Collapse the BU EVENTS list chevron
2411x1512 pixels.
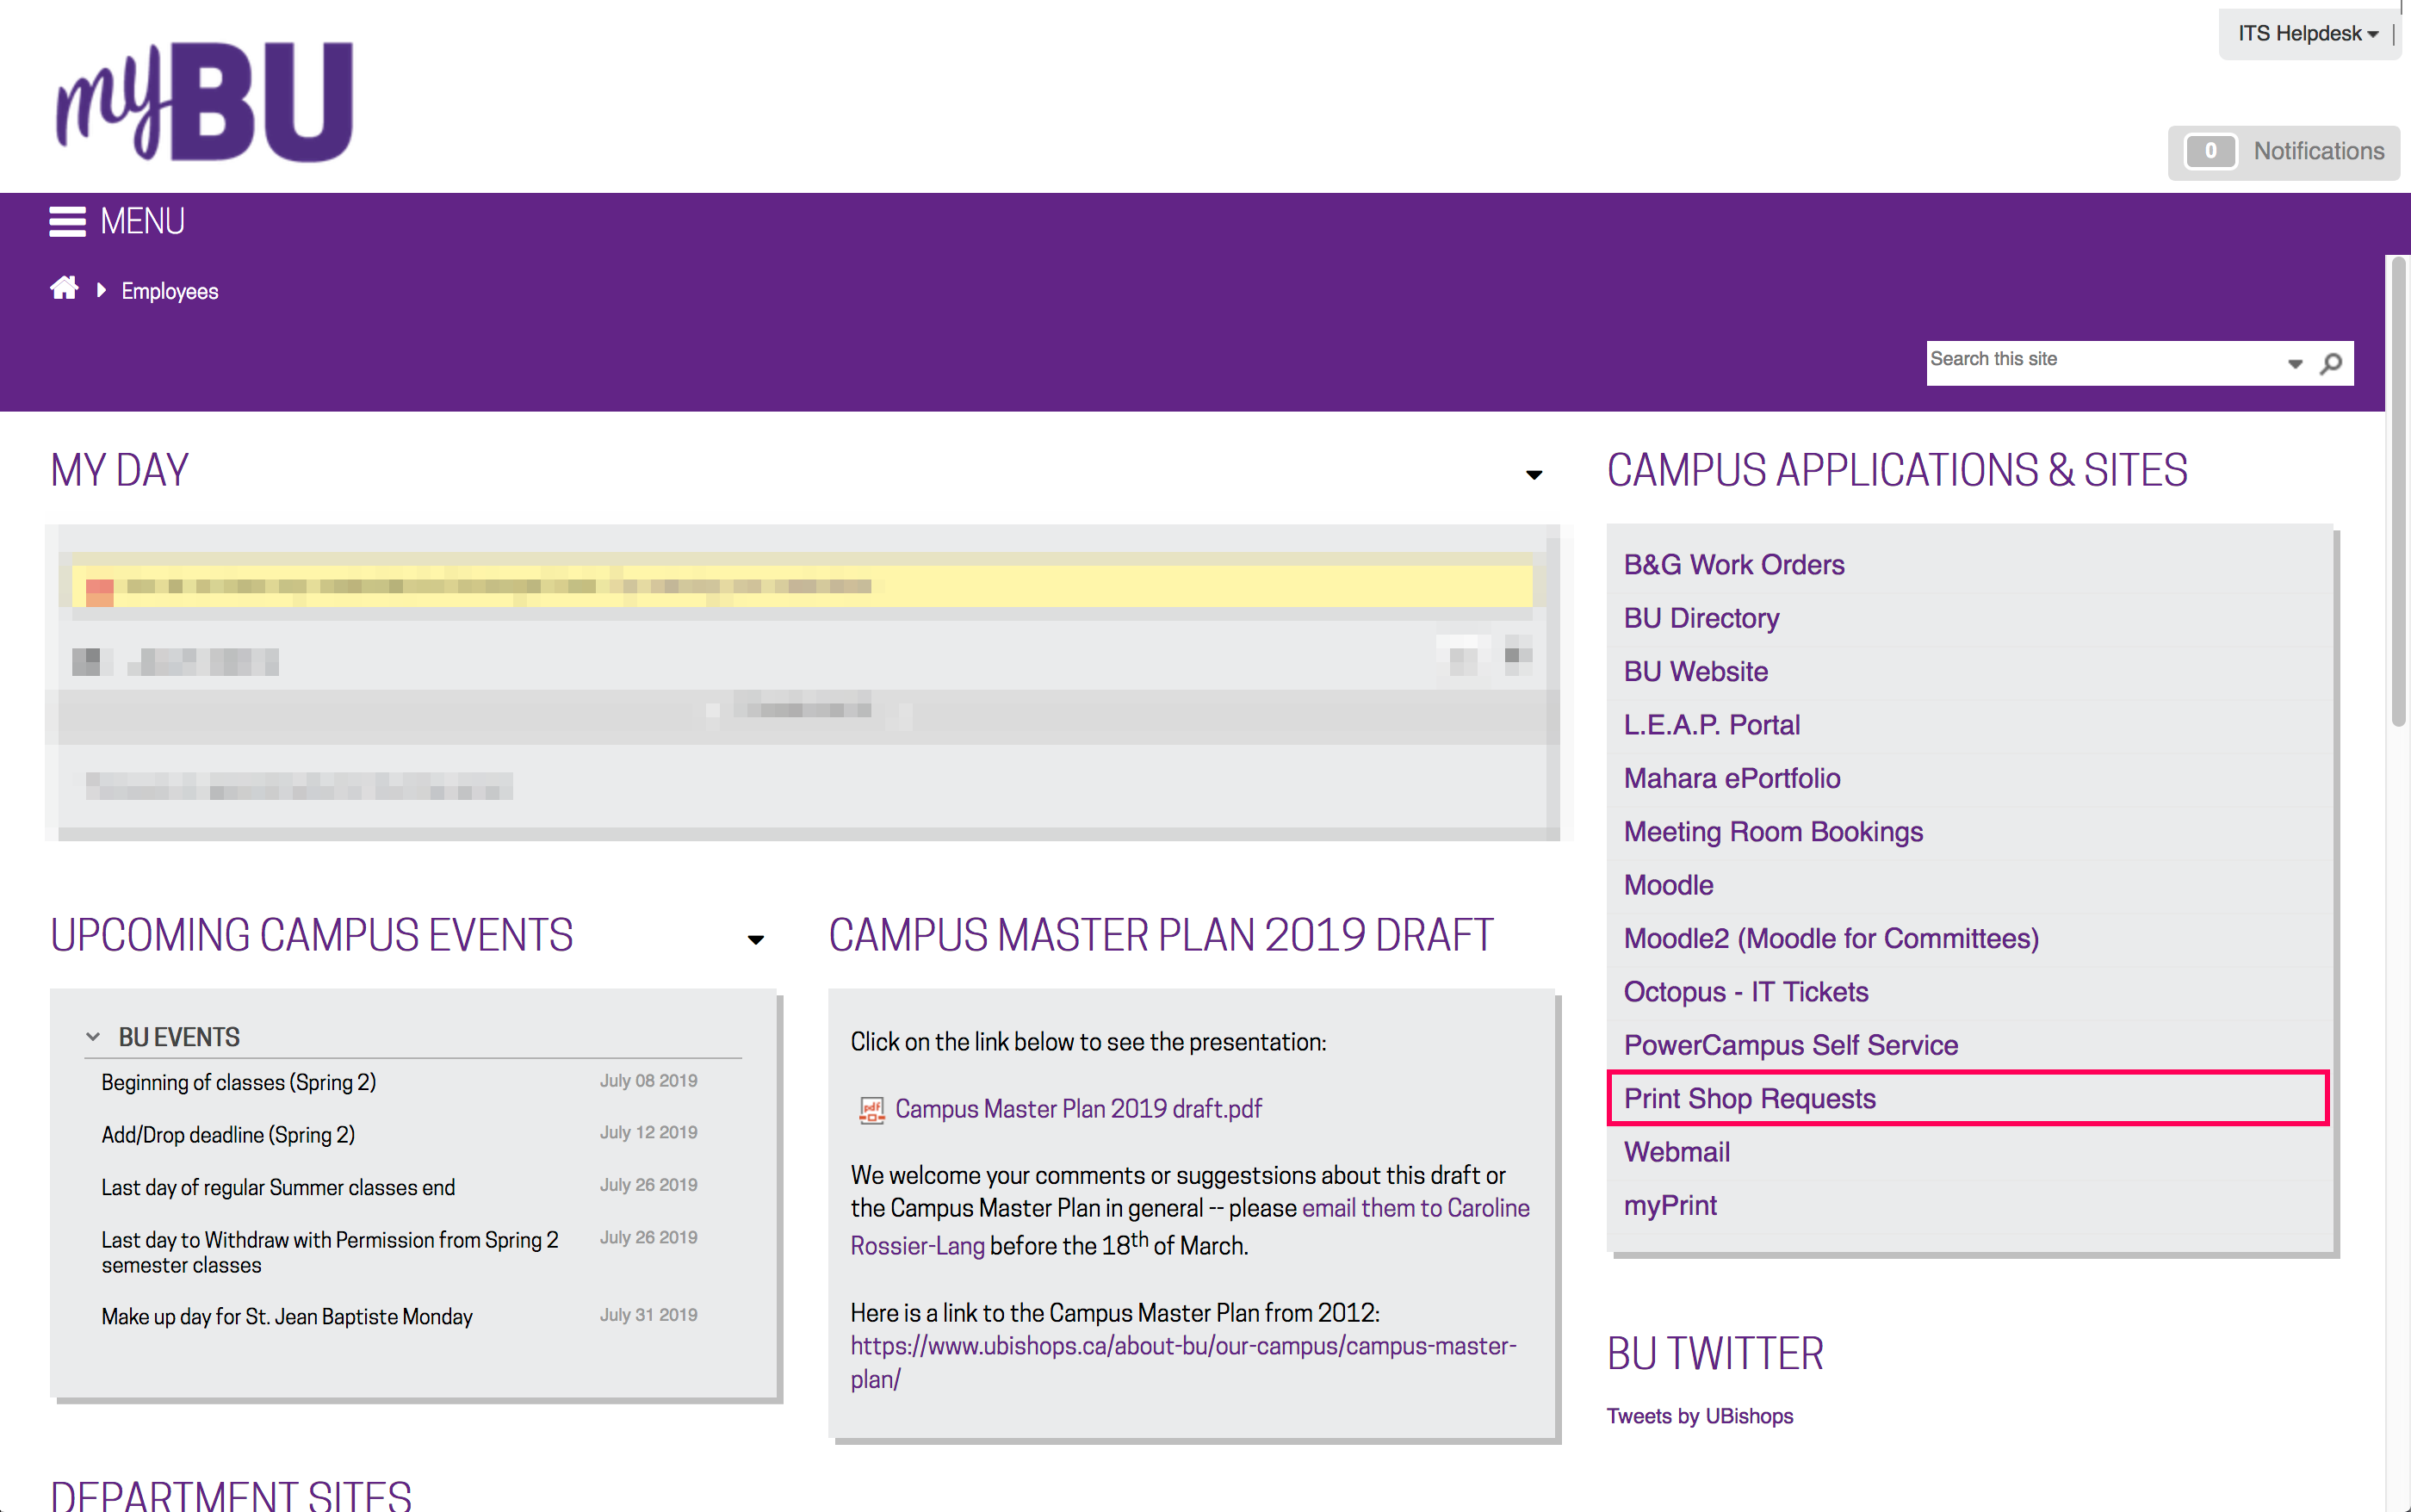click(93, 1037)
